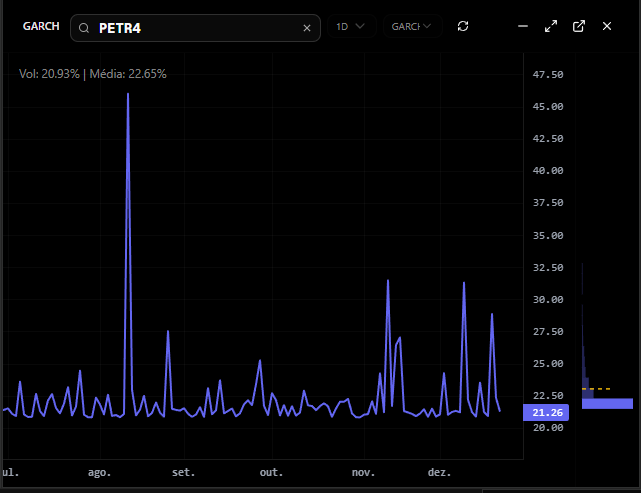This screenshot has width=641, height=493.
Task: Close the GARCH widget
Action: click(x=606, y=26)
